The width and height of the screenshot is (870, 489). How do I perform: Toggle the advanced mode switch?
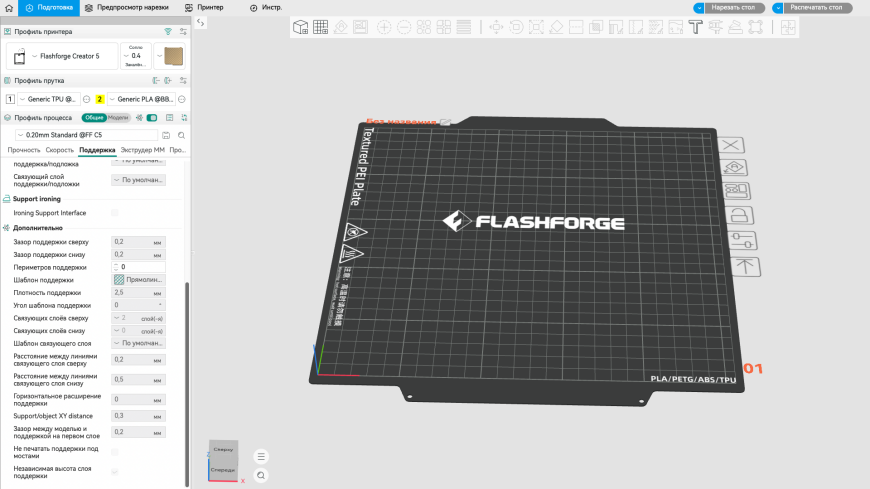point(152,118)
